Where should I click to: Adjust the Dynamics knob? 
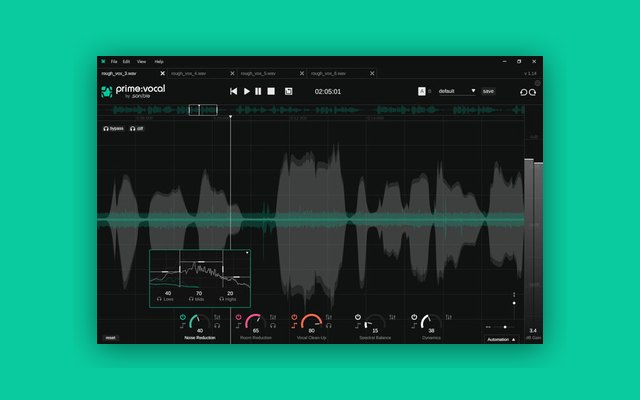[x=431, y=321]
